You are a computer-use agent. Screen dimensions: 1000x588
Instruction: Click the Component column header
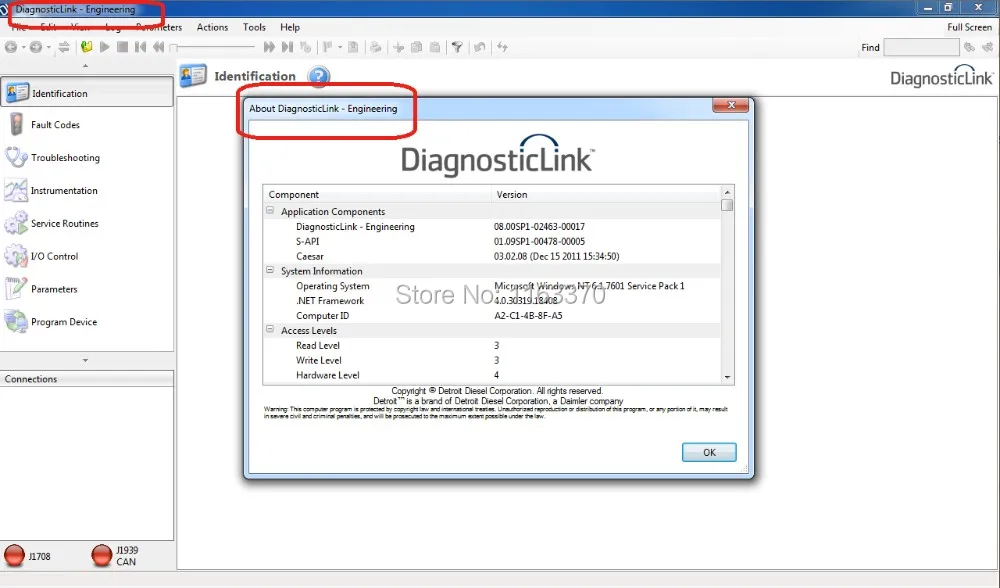pyautogui.click(x=377, y=195)
